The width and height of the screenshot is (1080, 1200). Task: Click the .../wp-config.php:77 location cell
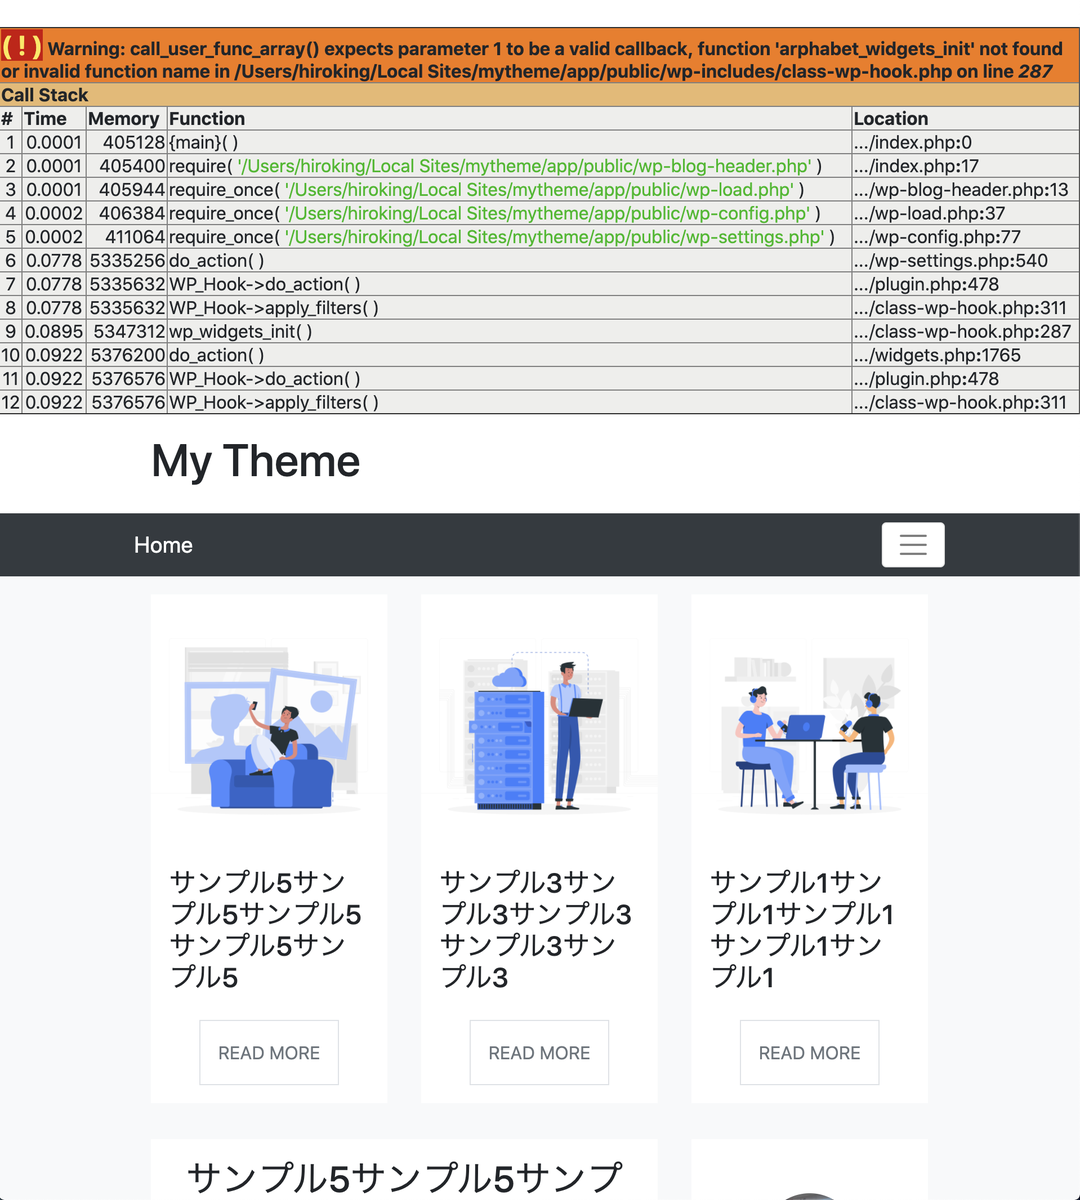[966, 237]
